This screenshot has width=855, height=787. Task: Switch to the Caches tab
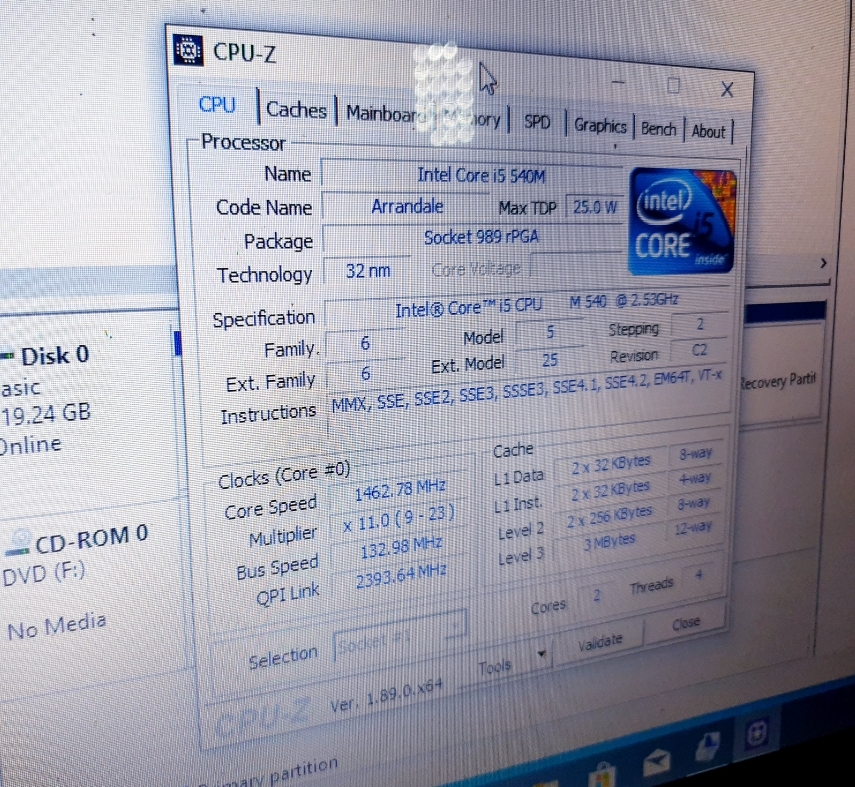[x=296, y=110]
